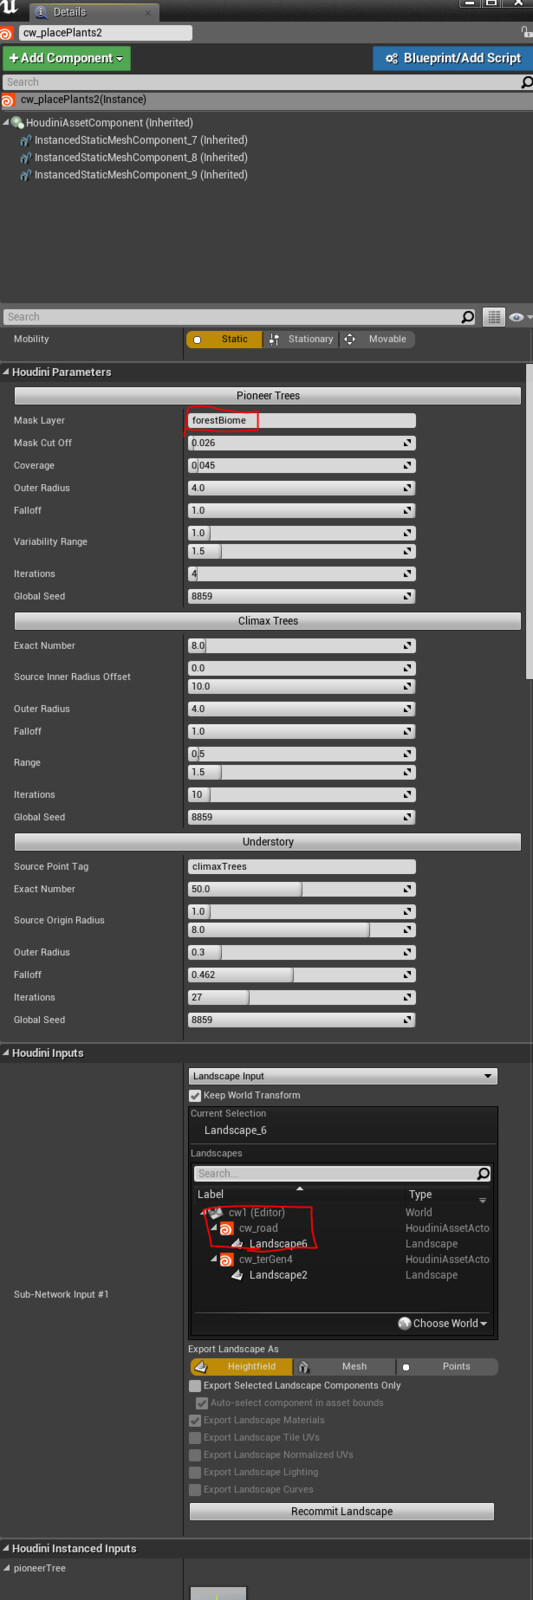Collapse the cw_road node in Landscapes list
Viewport: 533px width, 1600px height.
[x=214, y=1228]
